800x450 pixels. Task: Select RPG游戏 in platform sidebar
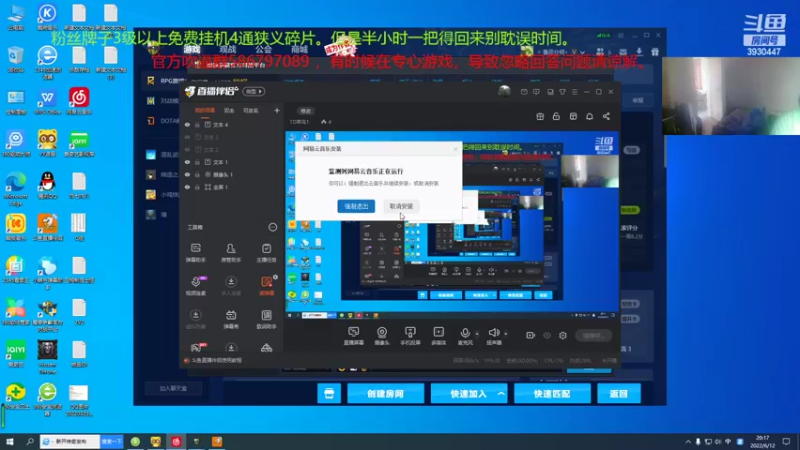pos(167,81)
